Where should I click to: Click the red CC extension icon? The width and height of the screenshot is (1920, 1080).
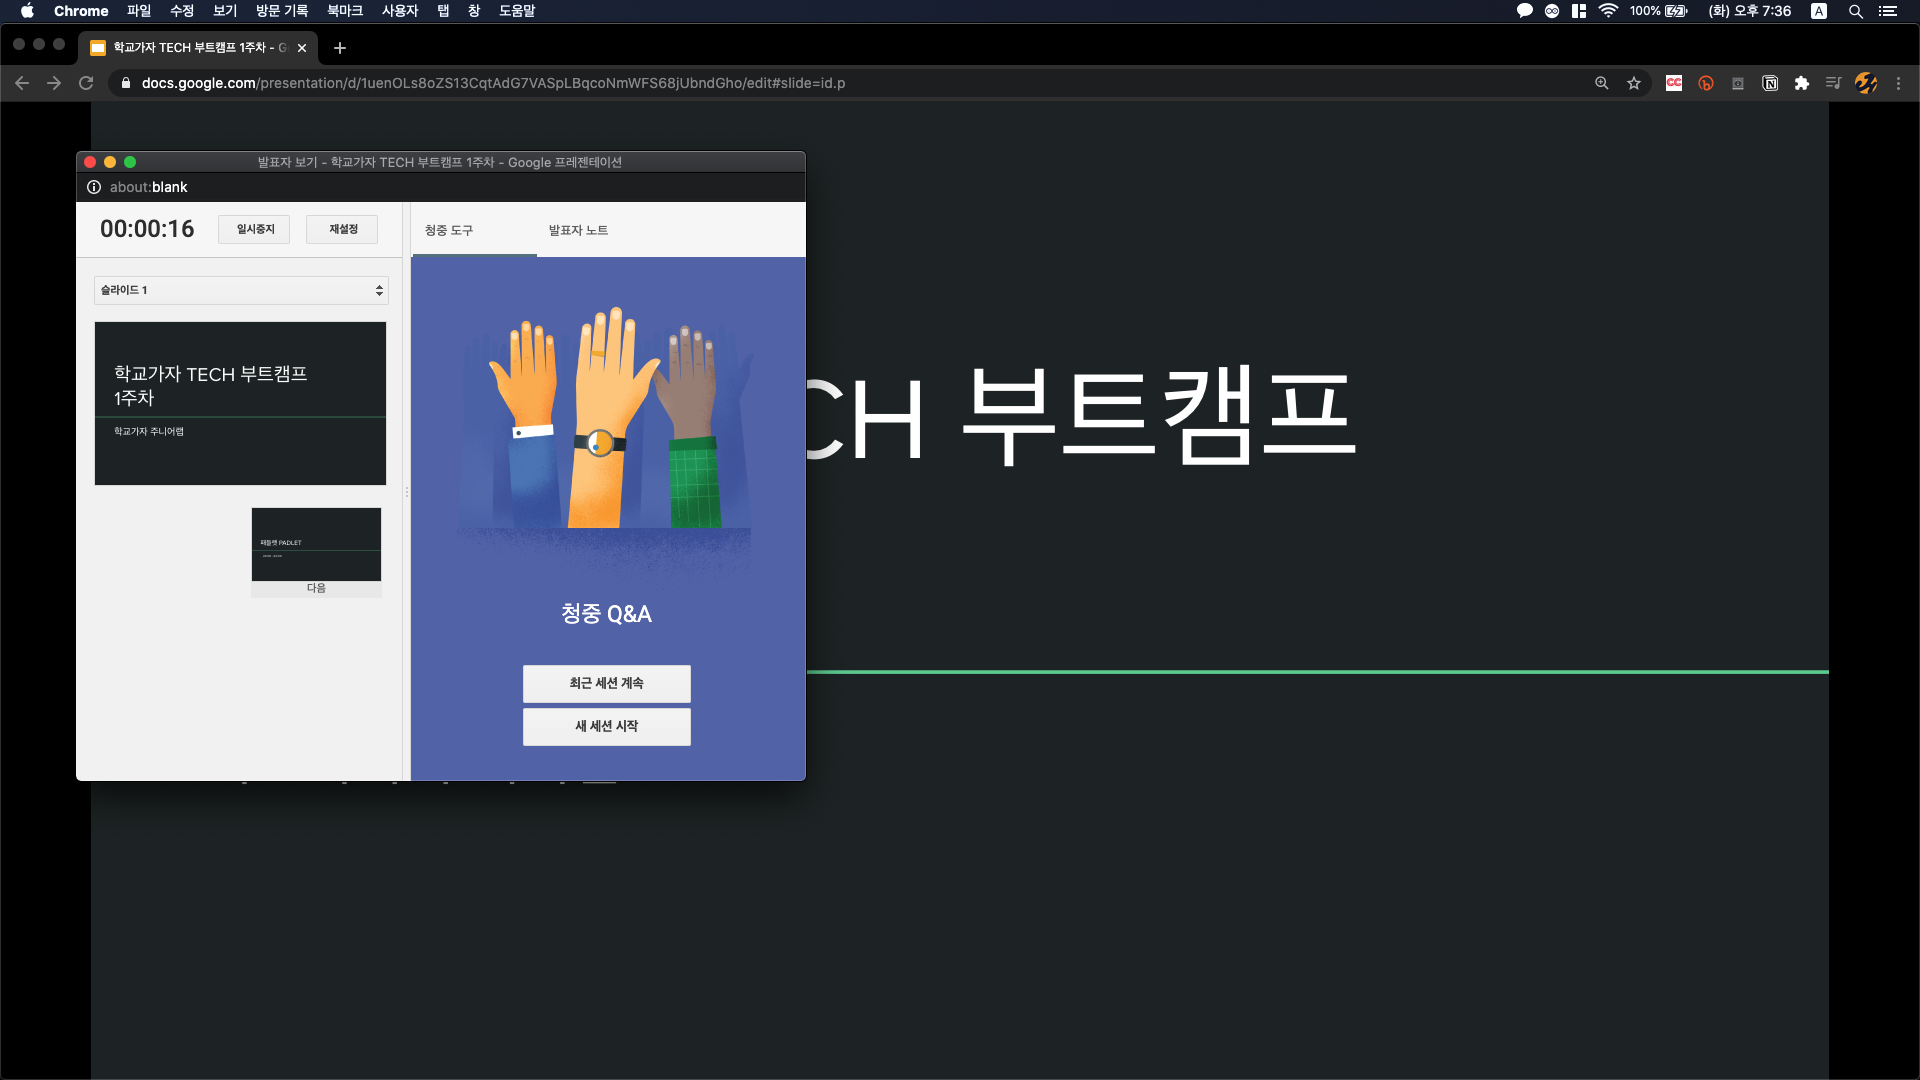(x=1674, y=83)
